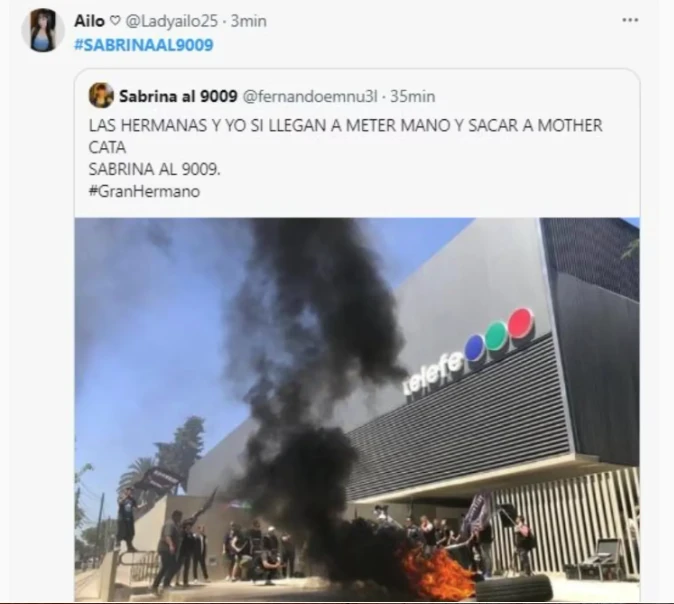
Task: Open the burning tires protest photo
Action: coord(357,409)
